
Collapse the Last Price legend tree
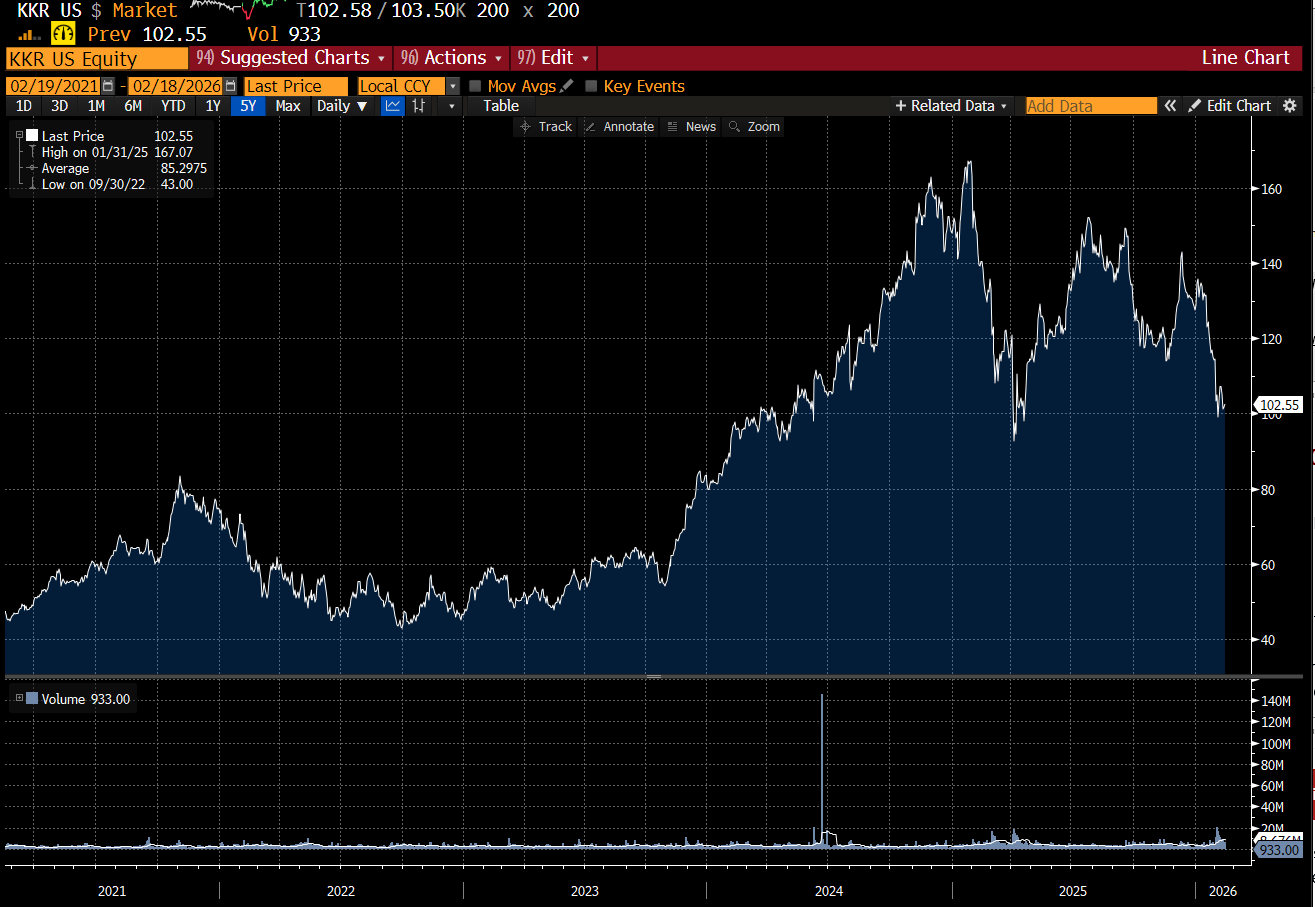[x=19, y=135]
